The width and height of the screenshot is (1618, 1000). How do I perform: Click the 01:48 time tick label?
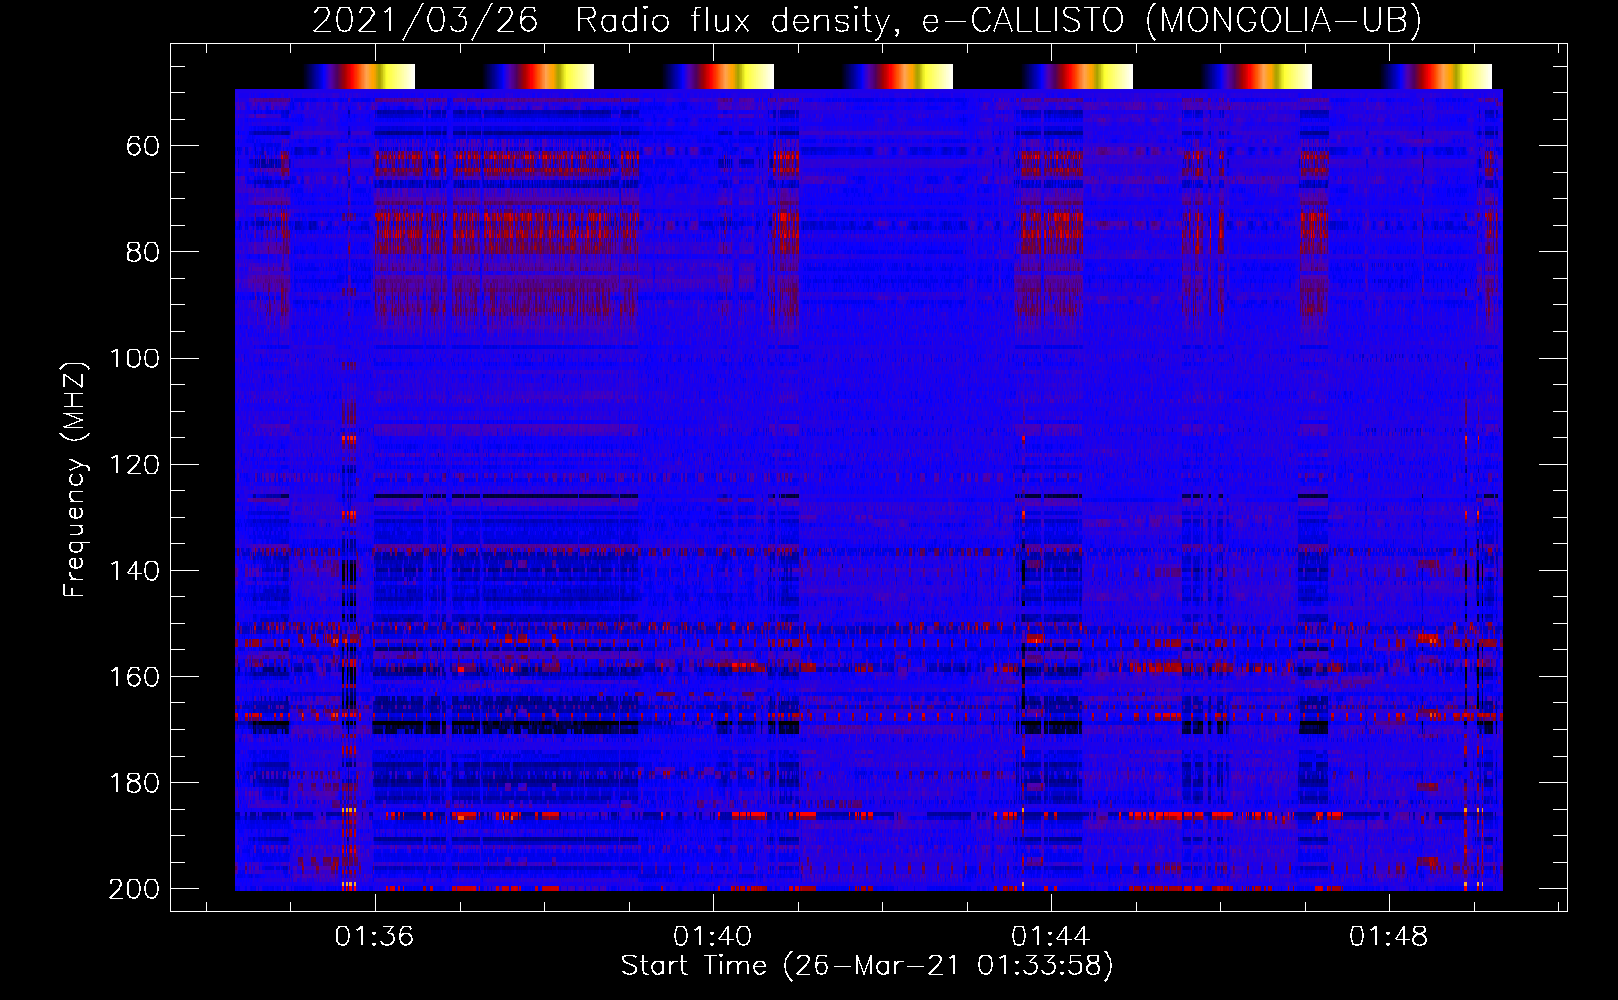[1388, 937]
